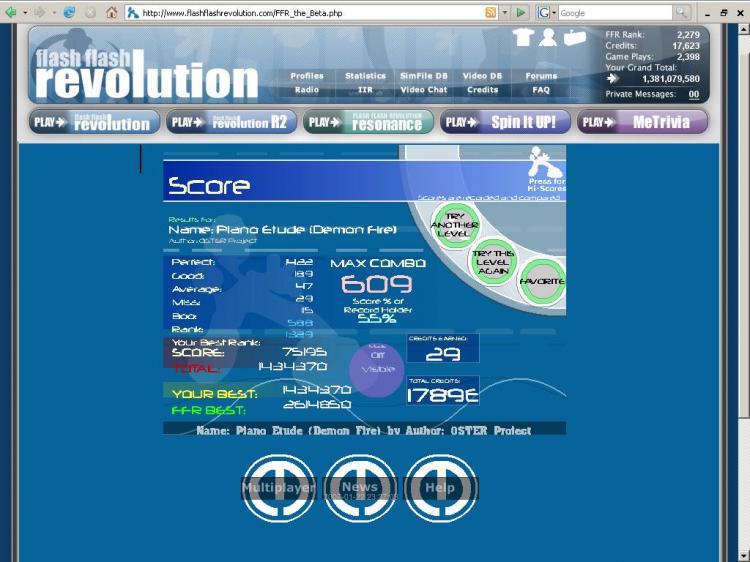Click the Credits link in site menu
This screenshot has height=562, width=750.
coord(482,89)
